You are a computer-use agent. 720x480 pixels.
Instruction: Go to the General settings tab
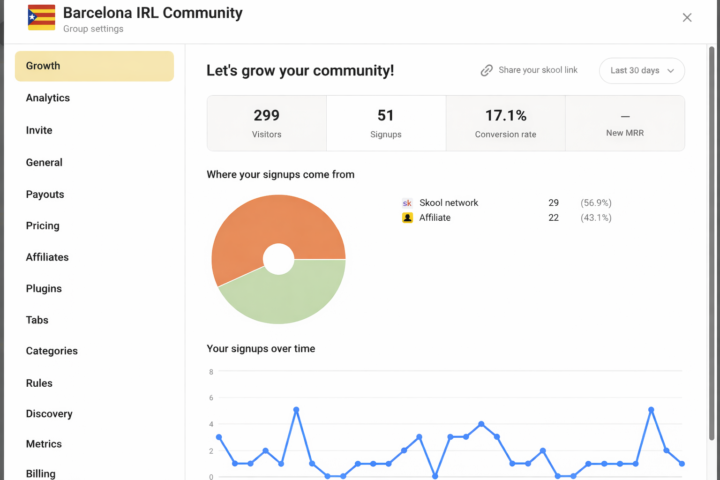click(44, 162)
